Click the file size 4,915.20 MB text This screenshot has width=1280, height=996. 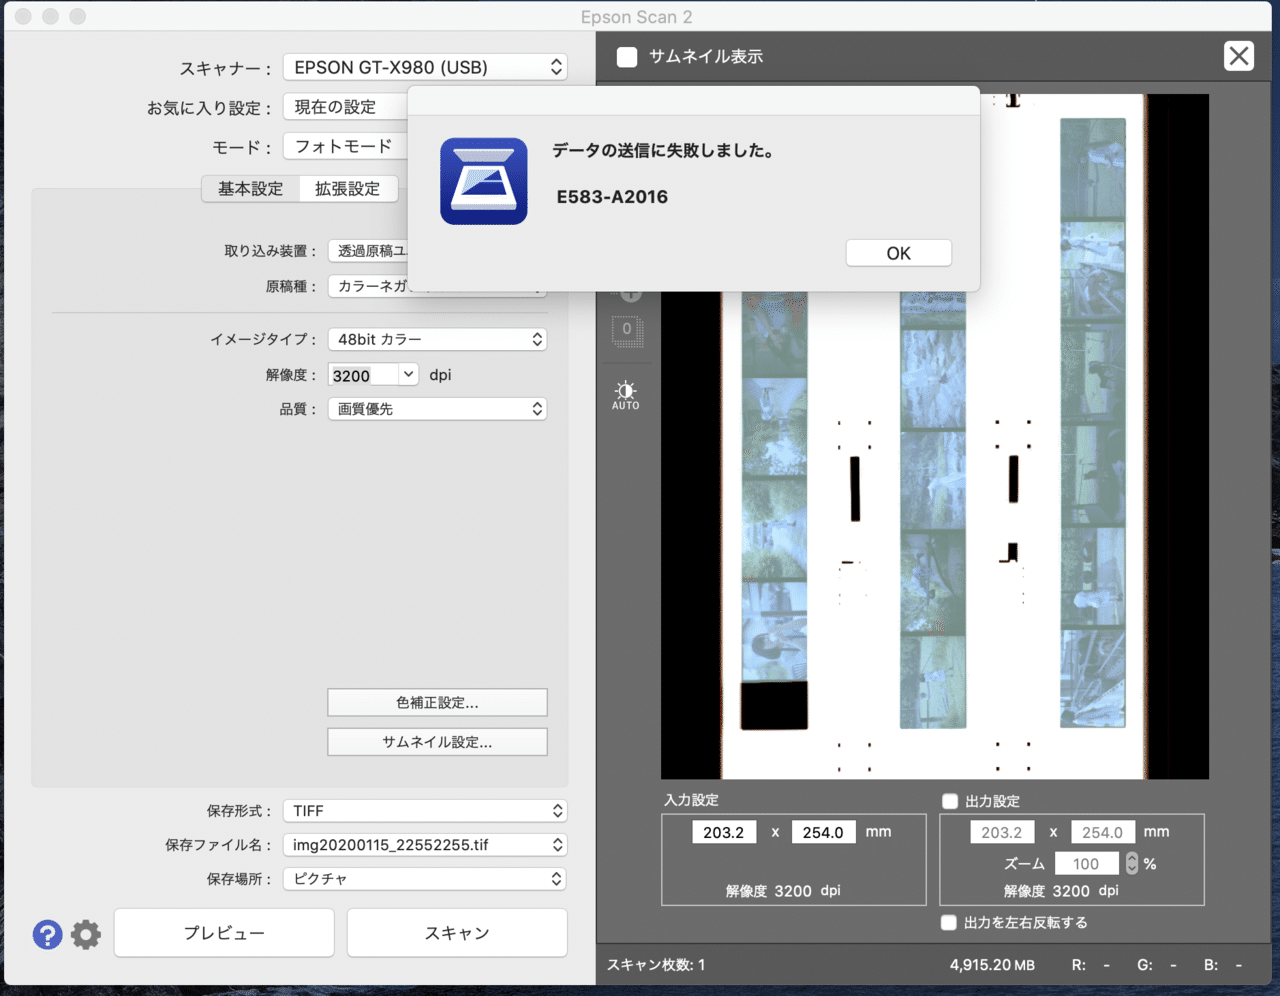point(992,965)
